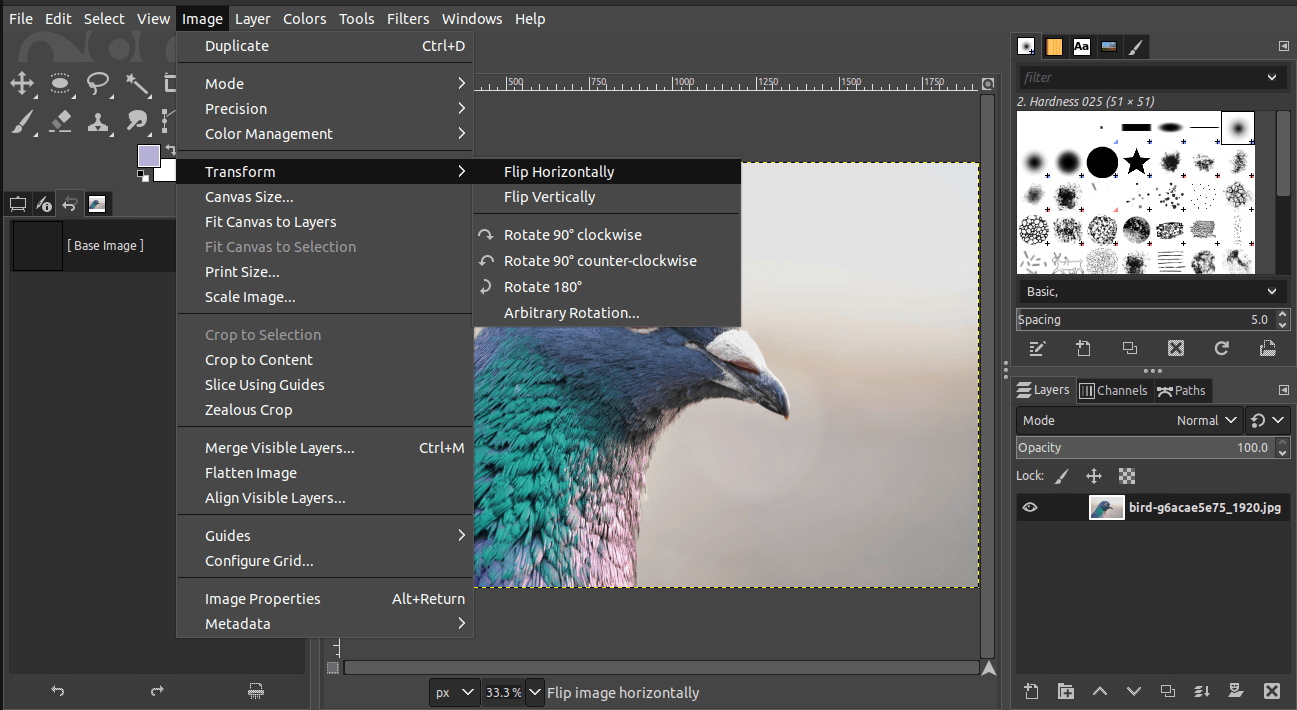Screen dimensions: 1297x710
Task: Toggle the alpha channel lock
Action: coord(1126,475)
